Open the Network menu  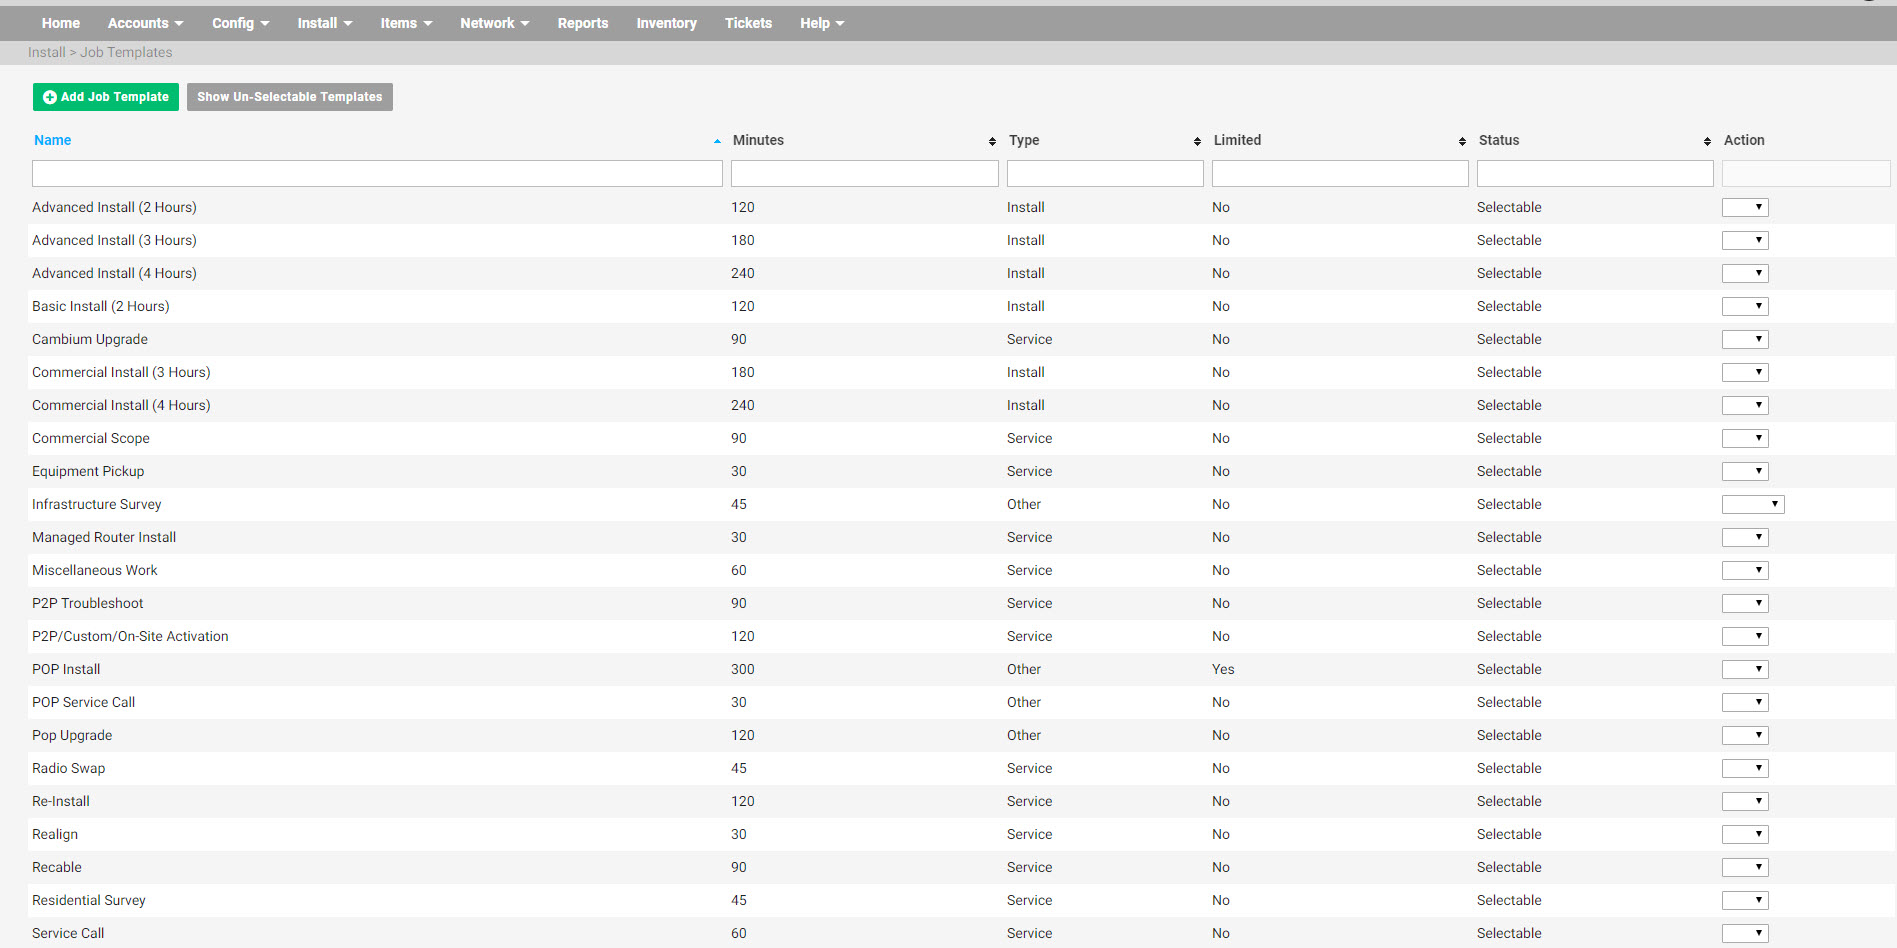494,23
